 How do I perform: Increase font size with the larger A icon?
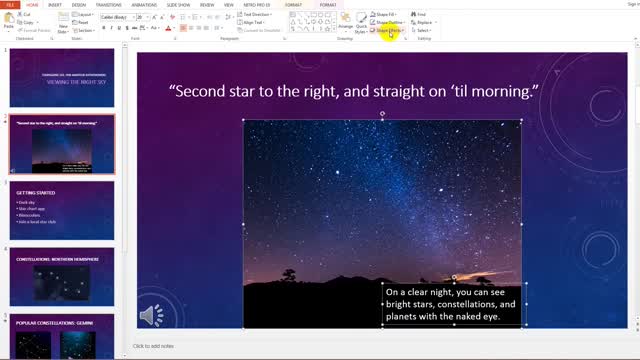pyautogui.click(x=154, y=17)
